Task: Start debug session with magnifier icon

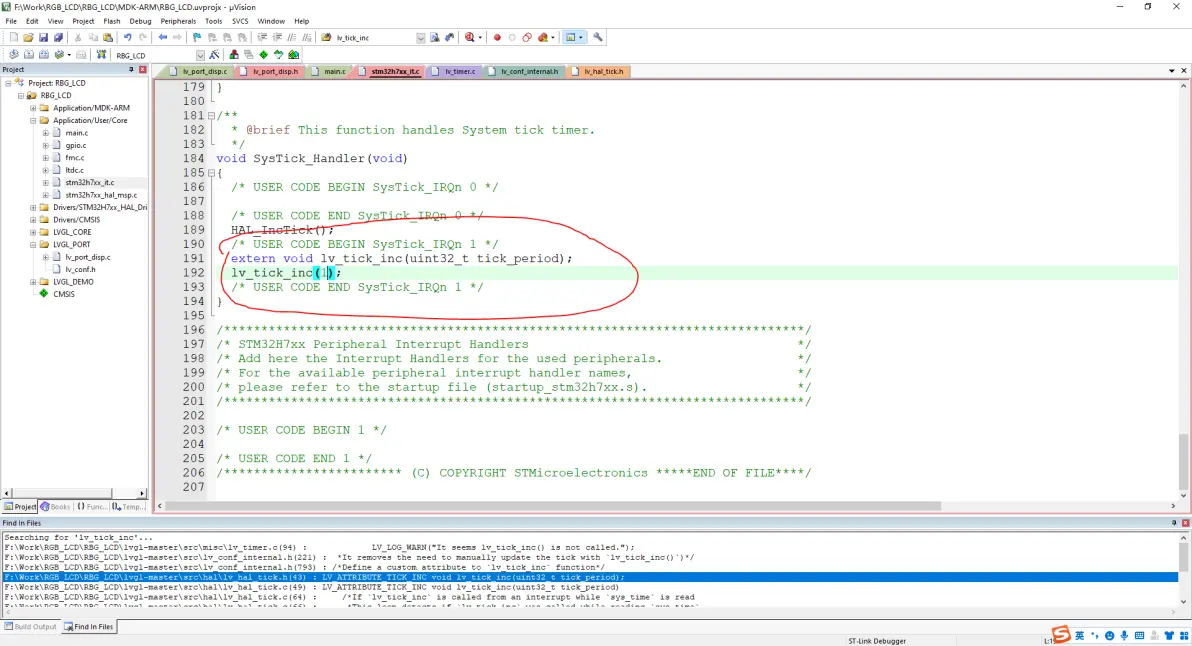Action: (x=469, y=38)
